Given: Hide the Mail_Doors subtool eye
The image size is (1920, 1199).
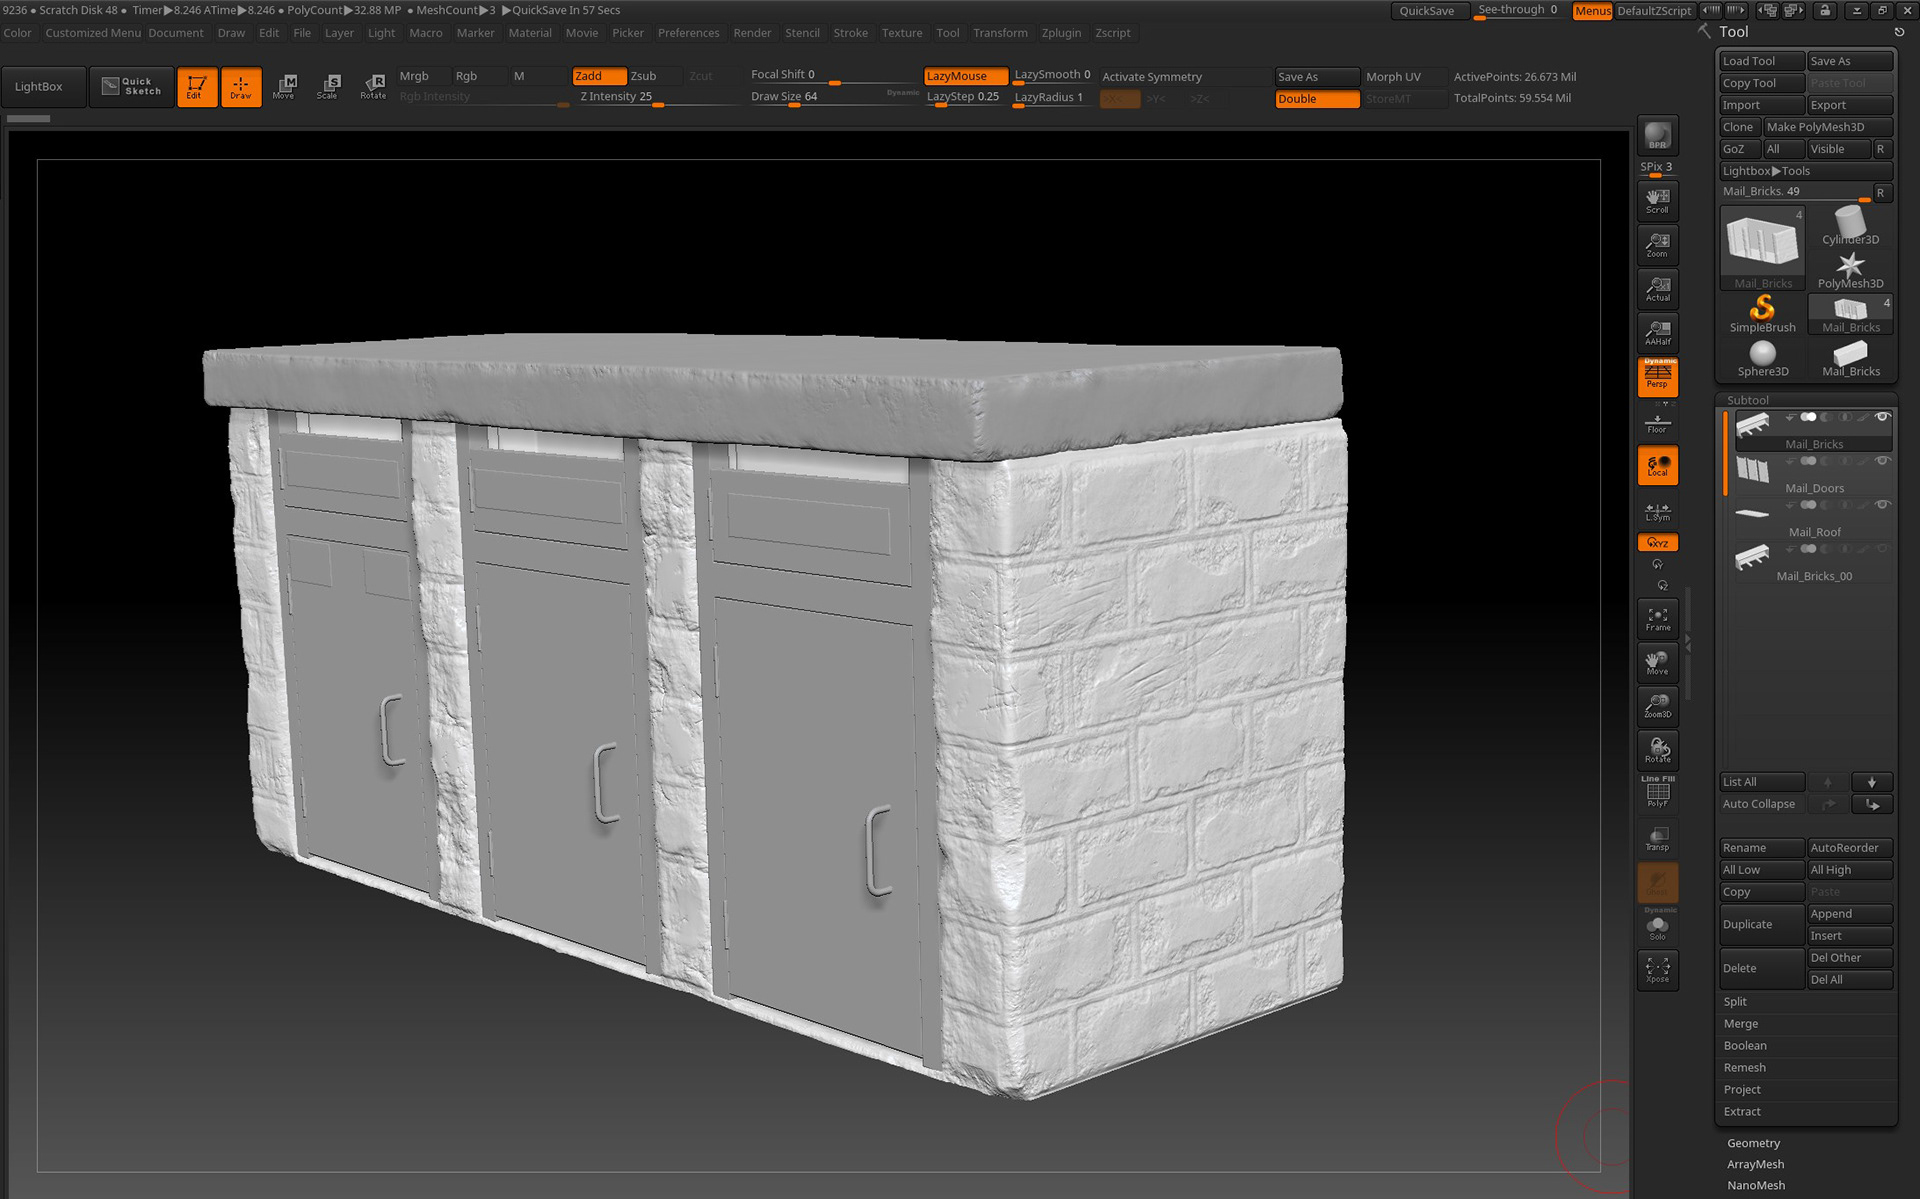Looking at the screenshot, I should pyautogui.click(x=1882, y=461).
